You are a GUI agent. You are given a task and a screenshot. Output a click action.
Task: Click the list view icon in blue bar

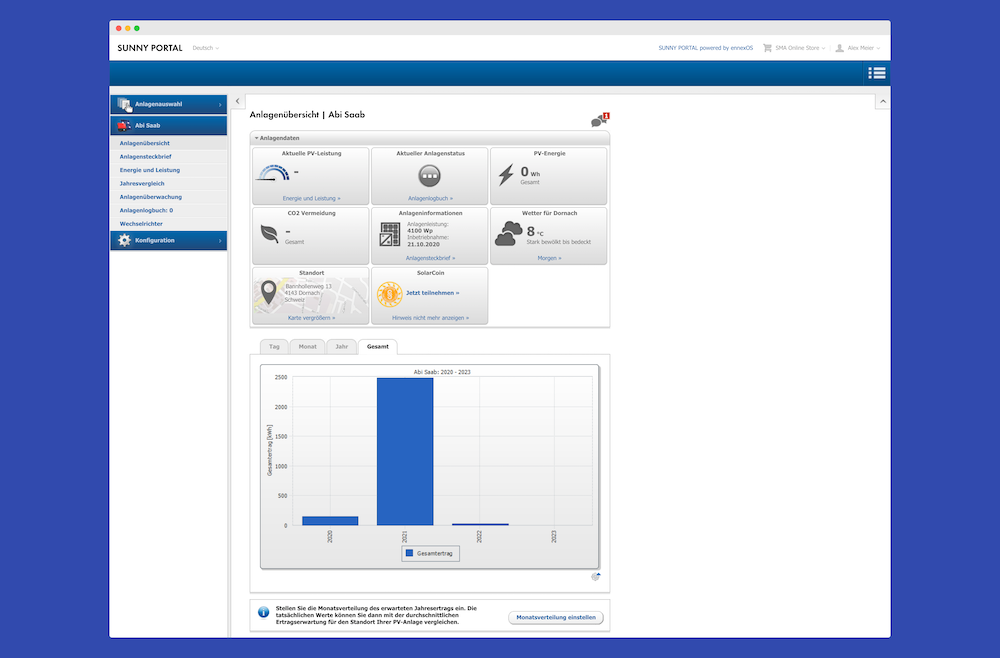pyautogui.click(x=877, y=73)
